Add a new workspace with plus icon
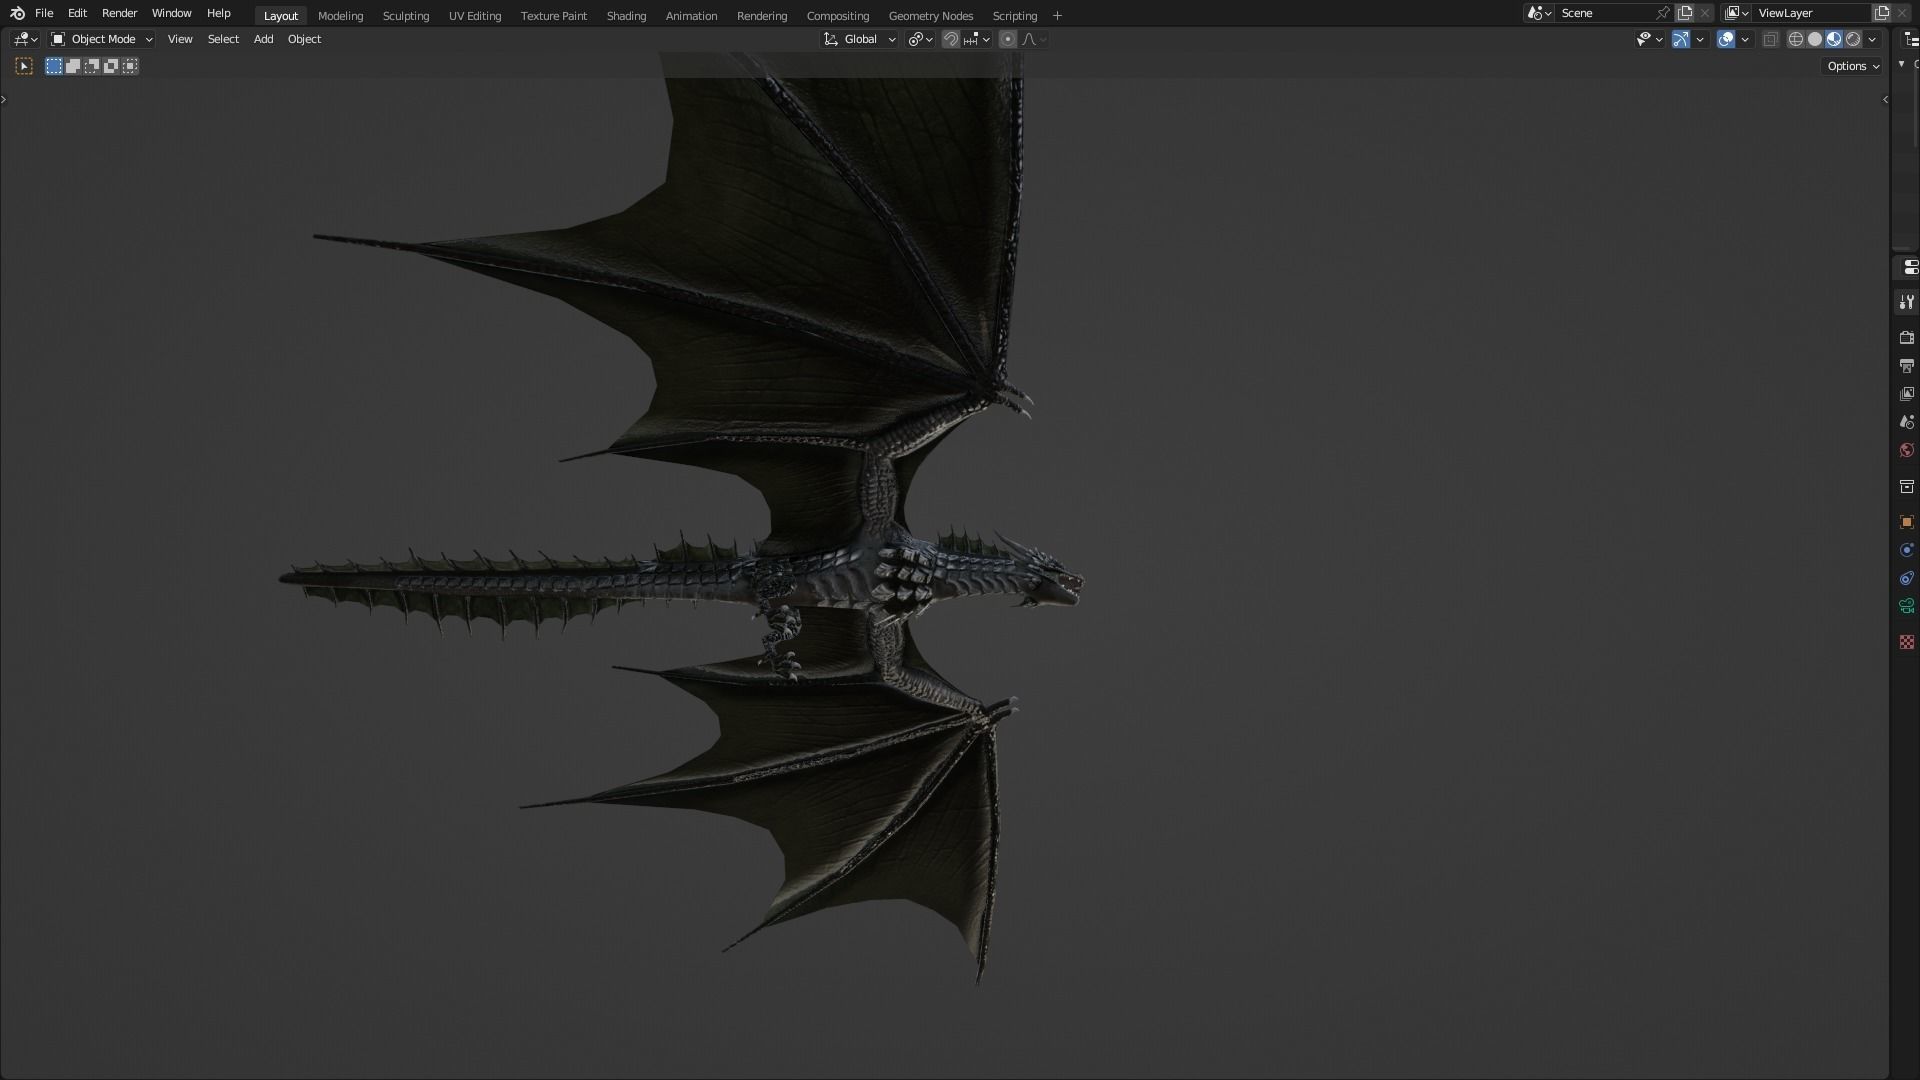 (1057, 16)
